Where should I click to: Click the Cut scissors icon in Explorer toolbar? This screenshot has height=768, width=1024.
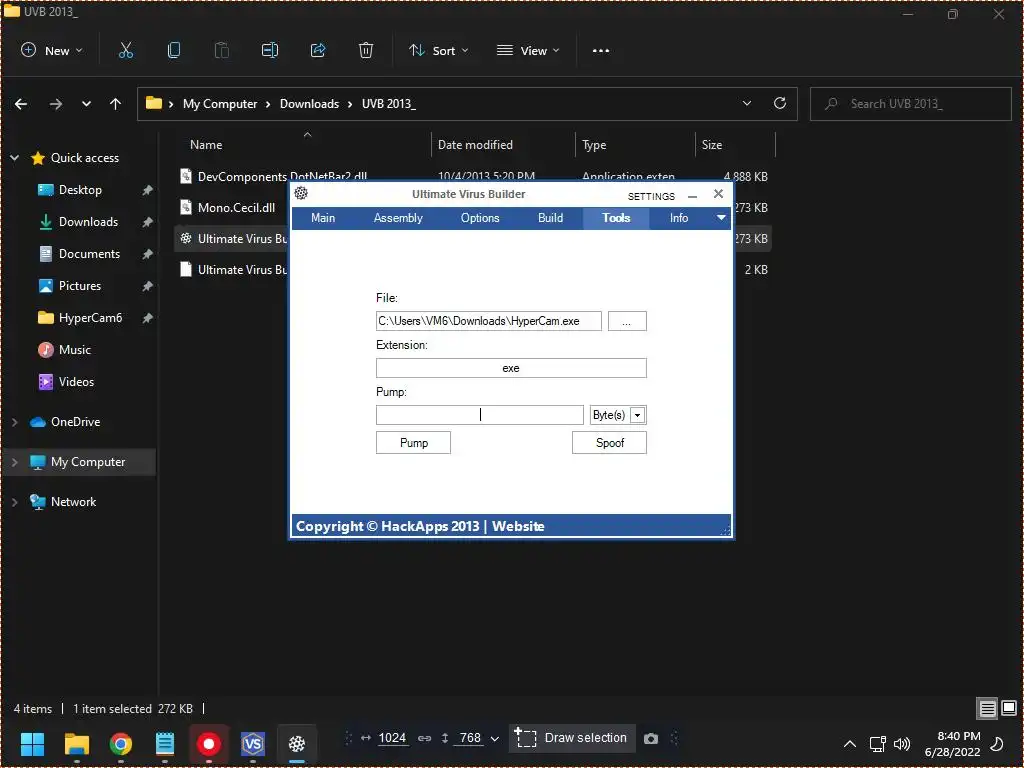pyautogui.click(x=126, y=50)
